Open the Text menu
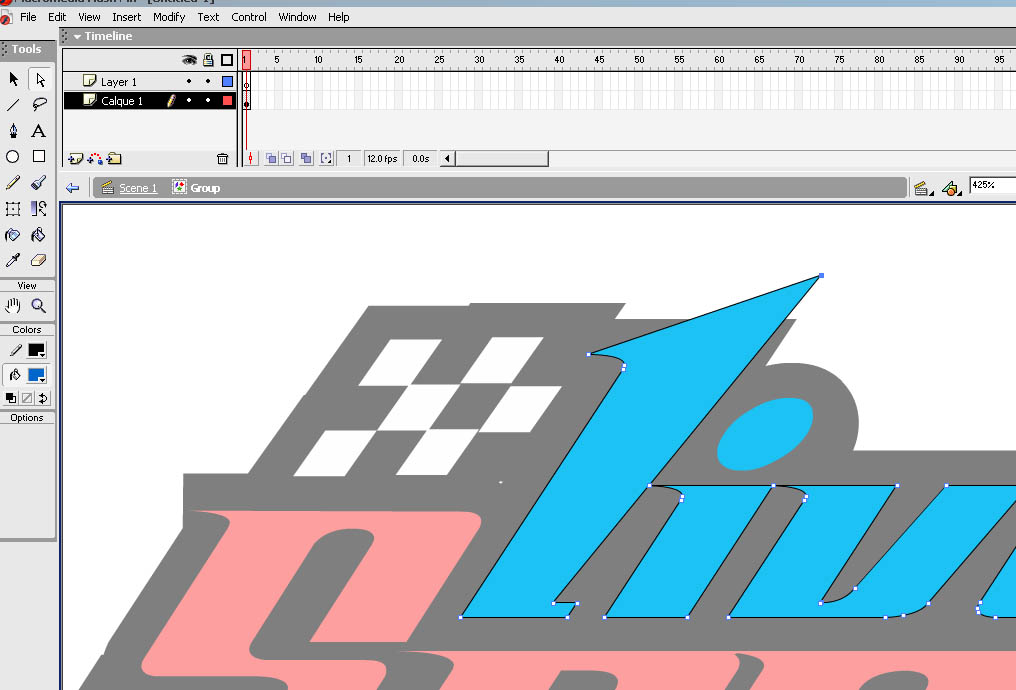This screenshot has width=1016, height=690. pos(208,17)
